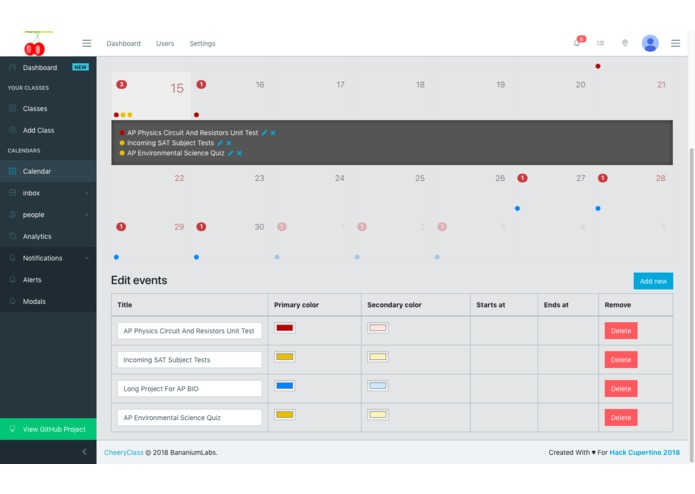
Task: Open the right aside hamburger menu
Action: point(675,43)
